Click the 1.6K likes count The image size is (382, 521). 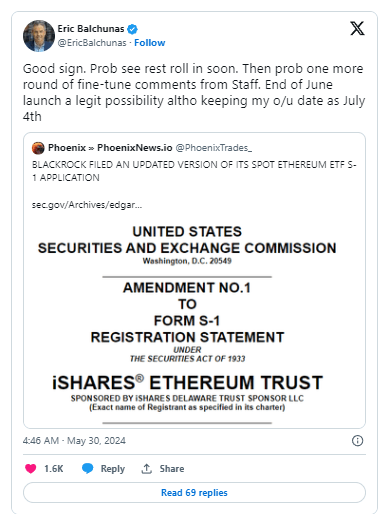pos(54,469)
